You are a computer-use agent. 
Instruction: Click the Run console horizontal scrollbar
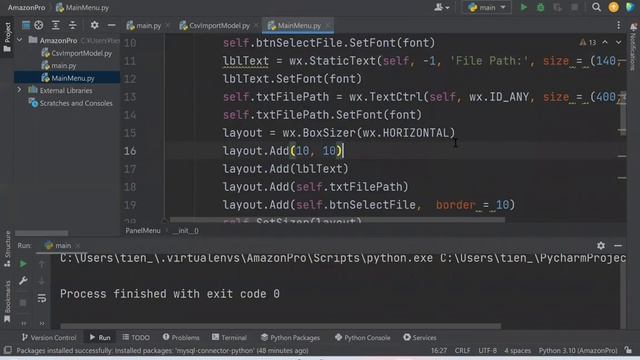click(x=280, y=326)
